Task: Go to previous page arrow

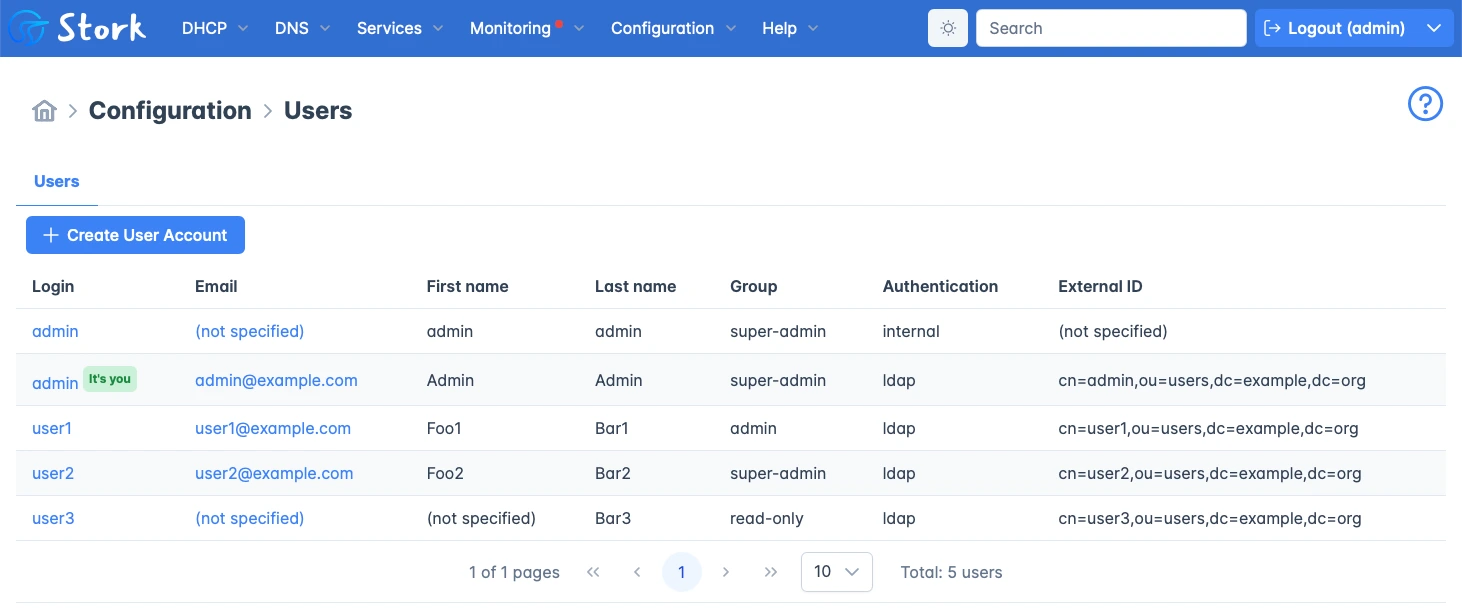Action: click(637, 572)
